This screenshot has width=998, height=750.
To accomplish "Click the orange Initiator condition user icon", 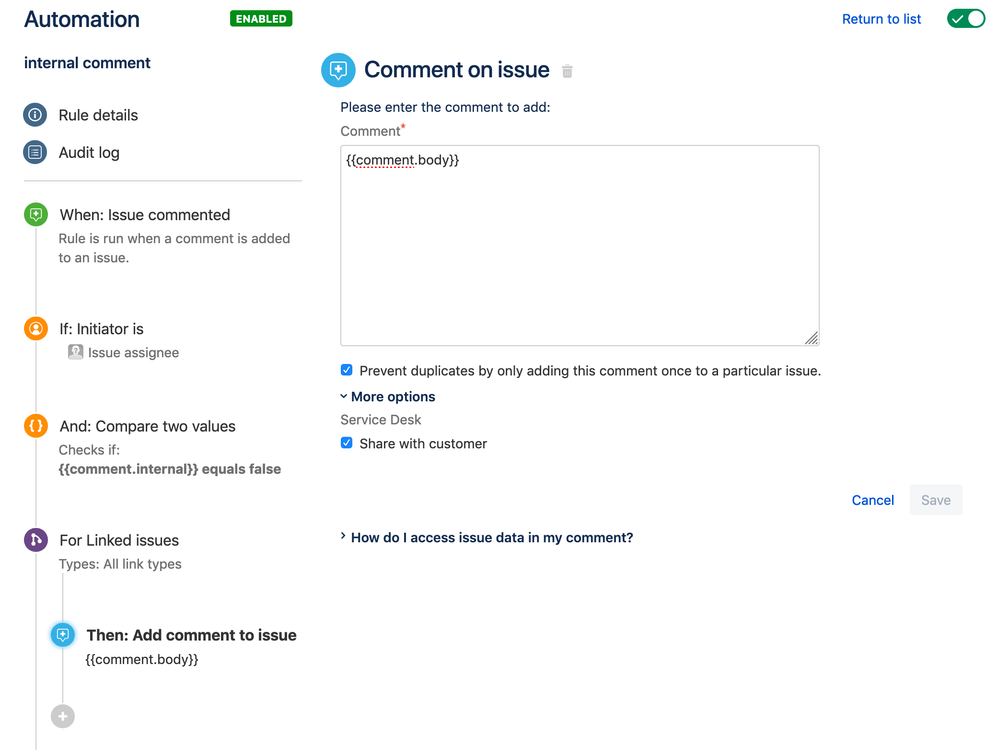I will pyautogui.click(x=36, y=328).
